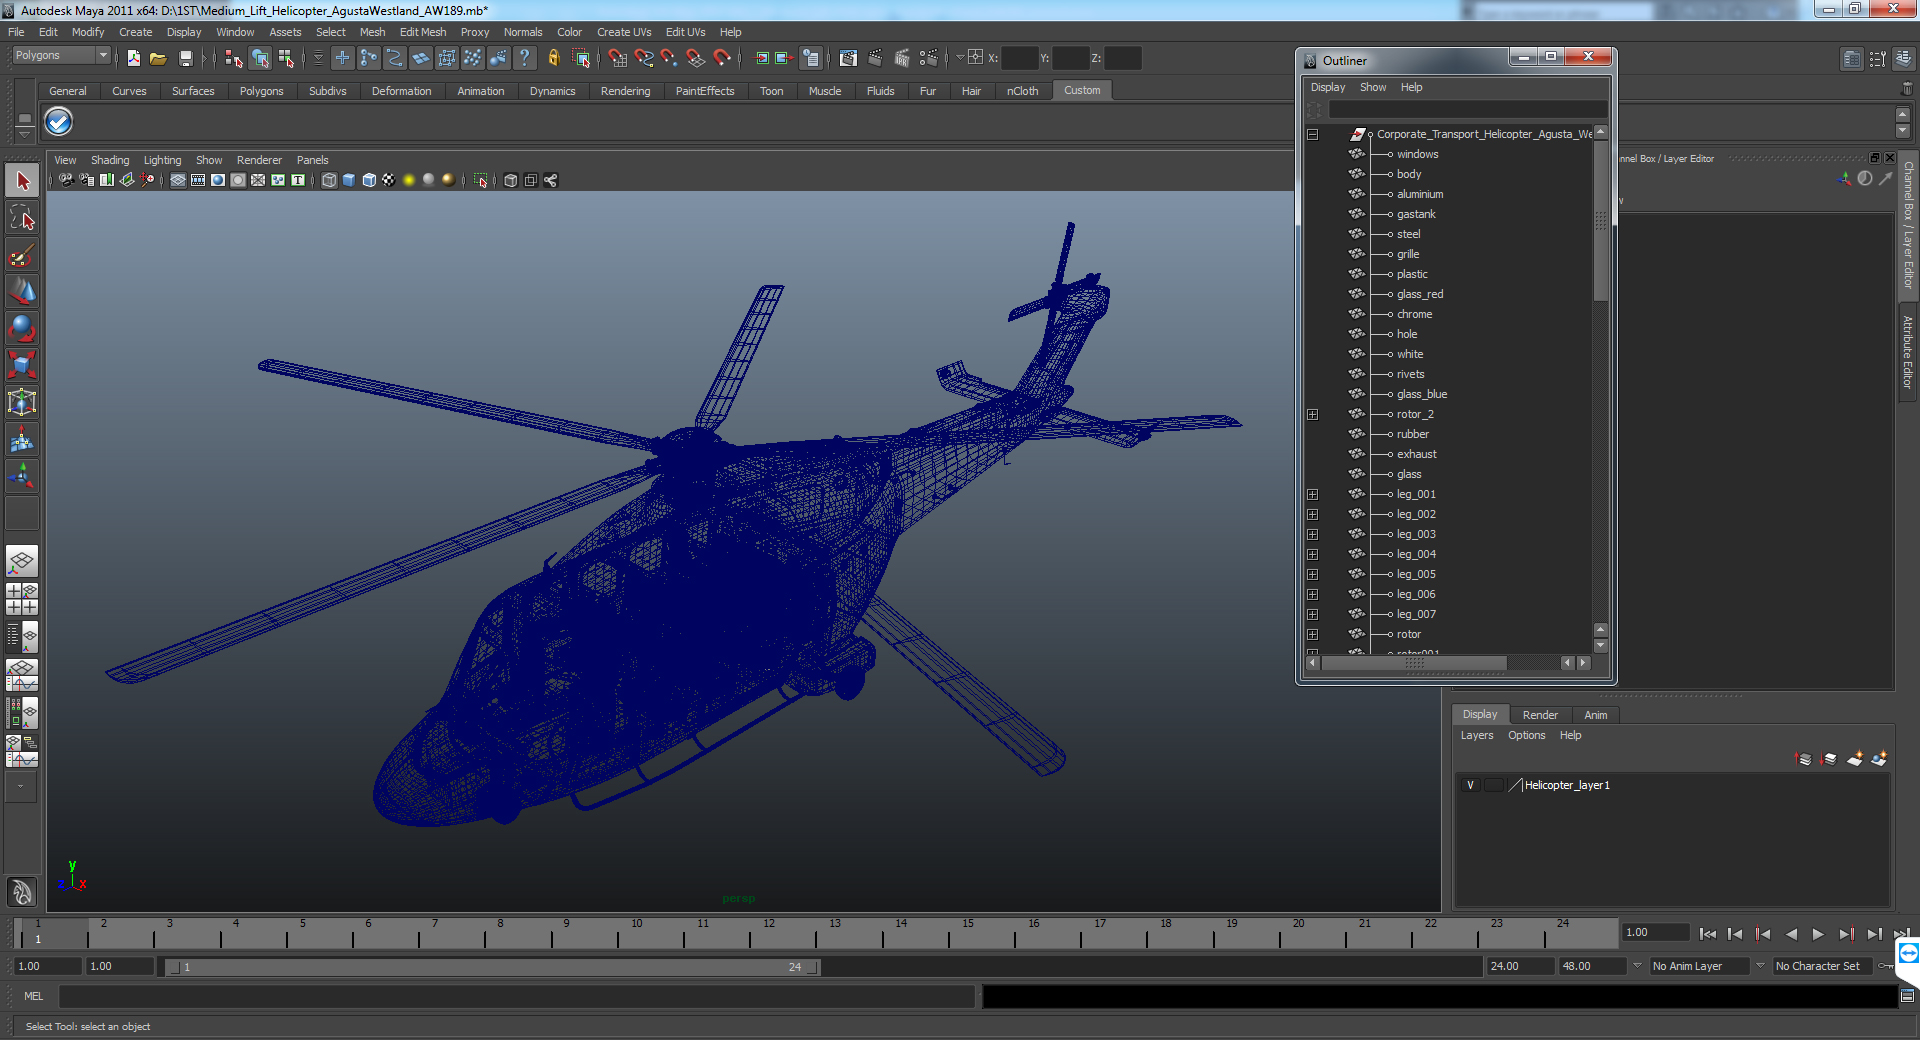Open the No Character Set dropdown arrow

pos(1761,966)
